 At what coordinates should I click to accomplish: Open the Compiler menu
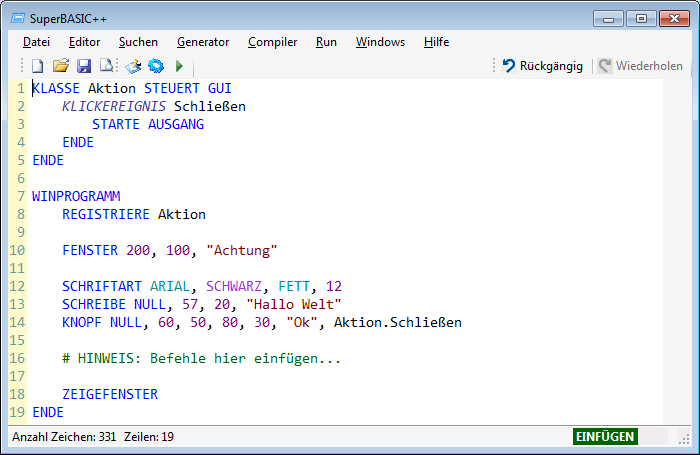(x=273, y=42)
